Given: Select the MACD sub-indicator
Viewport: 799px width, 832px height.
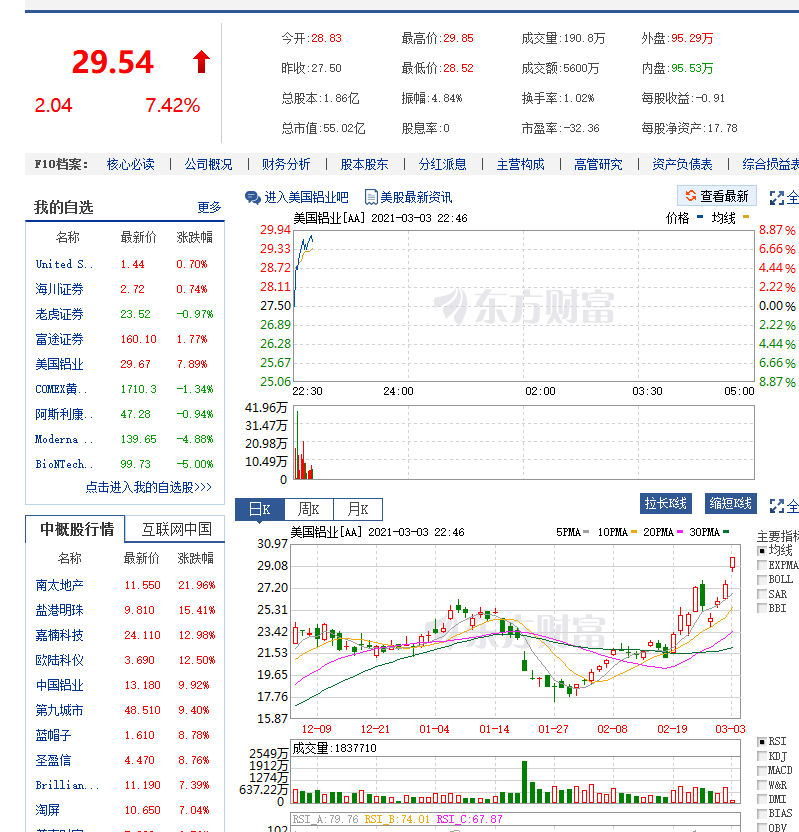Looking at the screenshot, I should [x=762, y=770].
